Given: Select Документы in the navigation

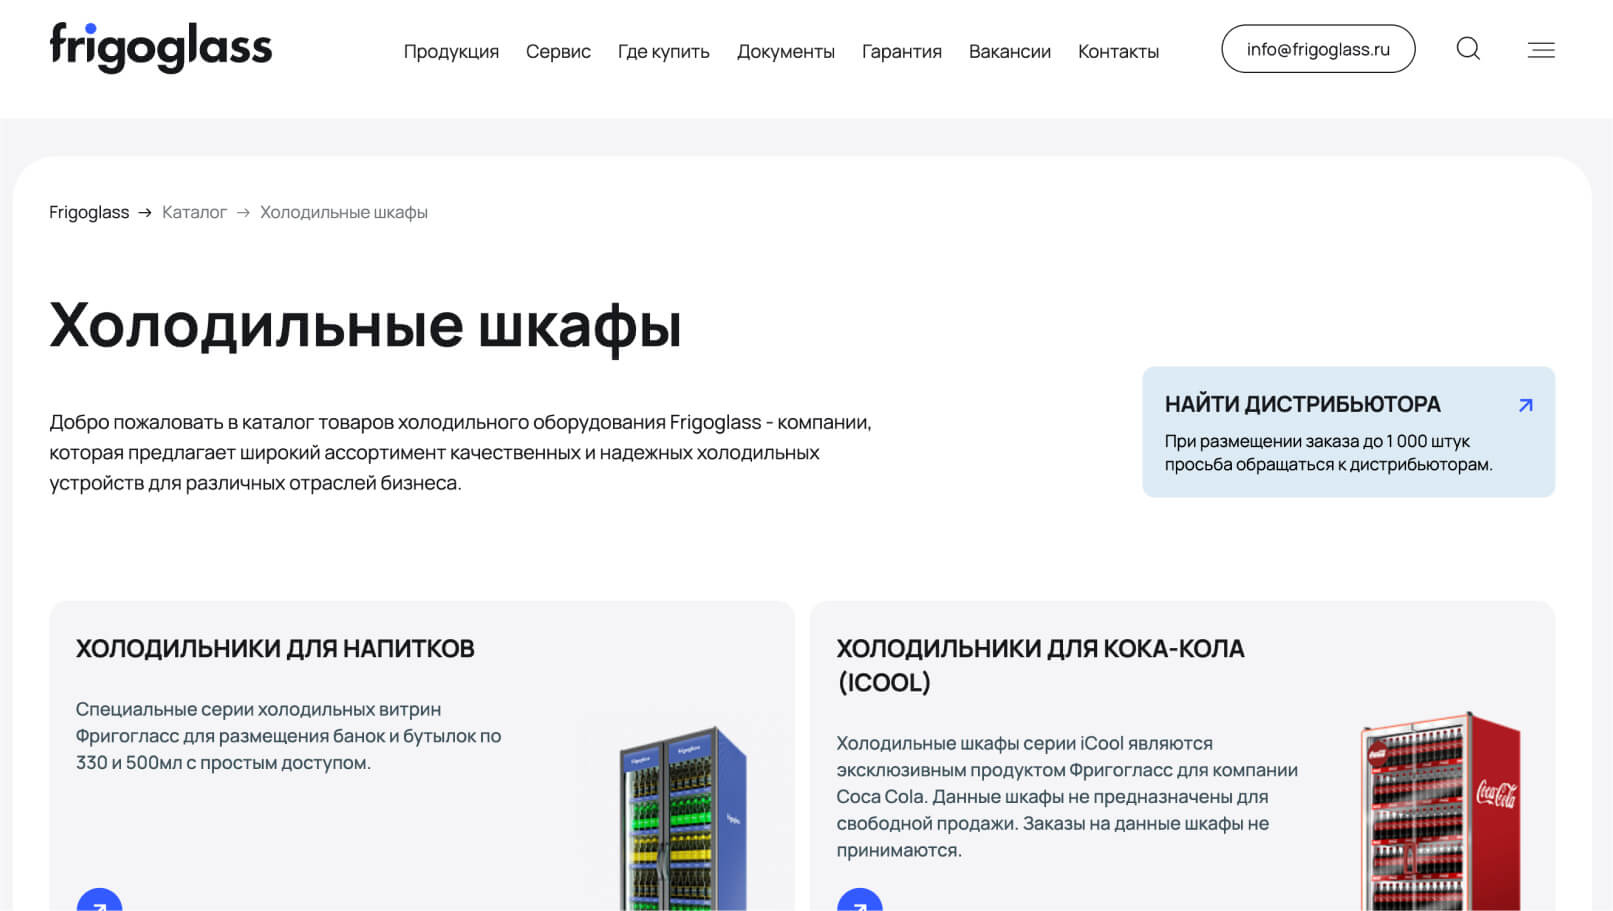Looking at the screenshot, I should (x=786, y=51).
